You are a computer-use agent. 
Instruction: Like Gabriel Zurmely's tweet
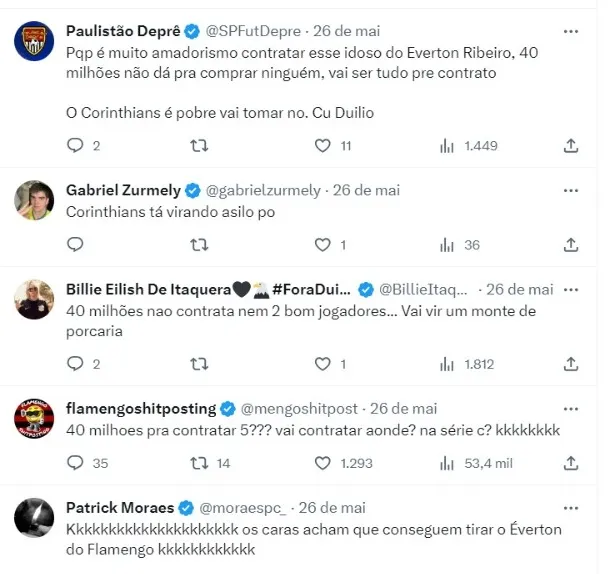322,245
